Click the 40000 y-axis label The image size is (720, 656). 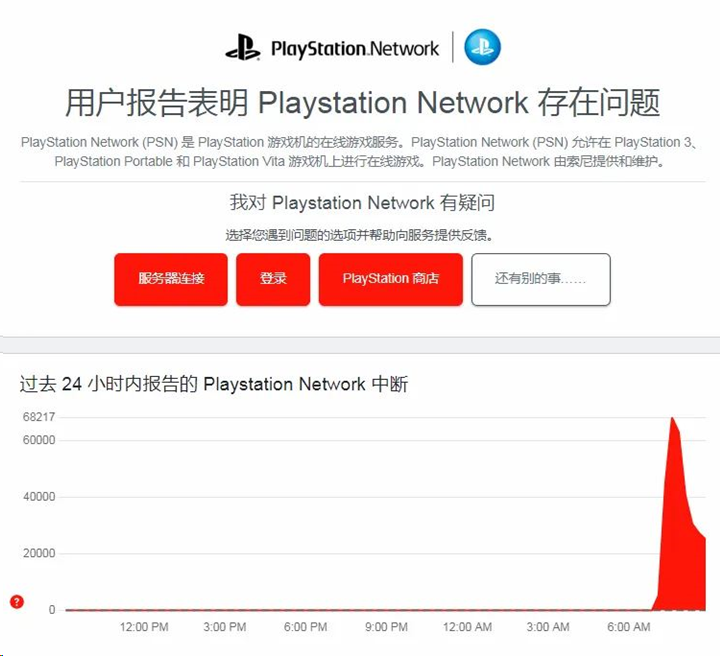38,497
